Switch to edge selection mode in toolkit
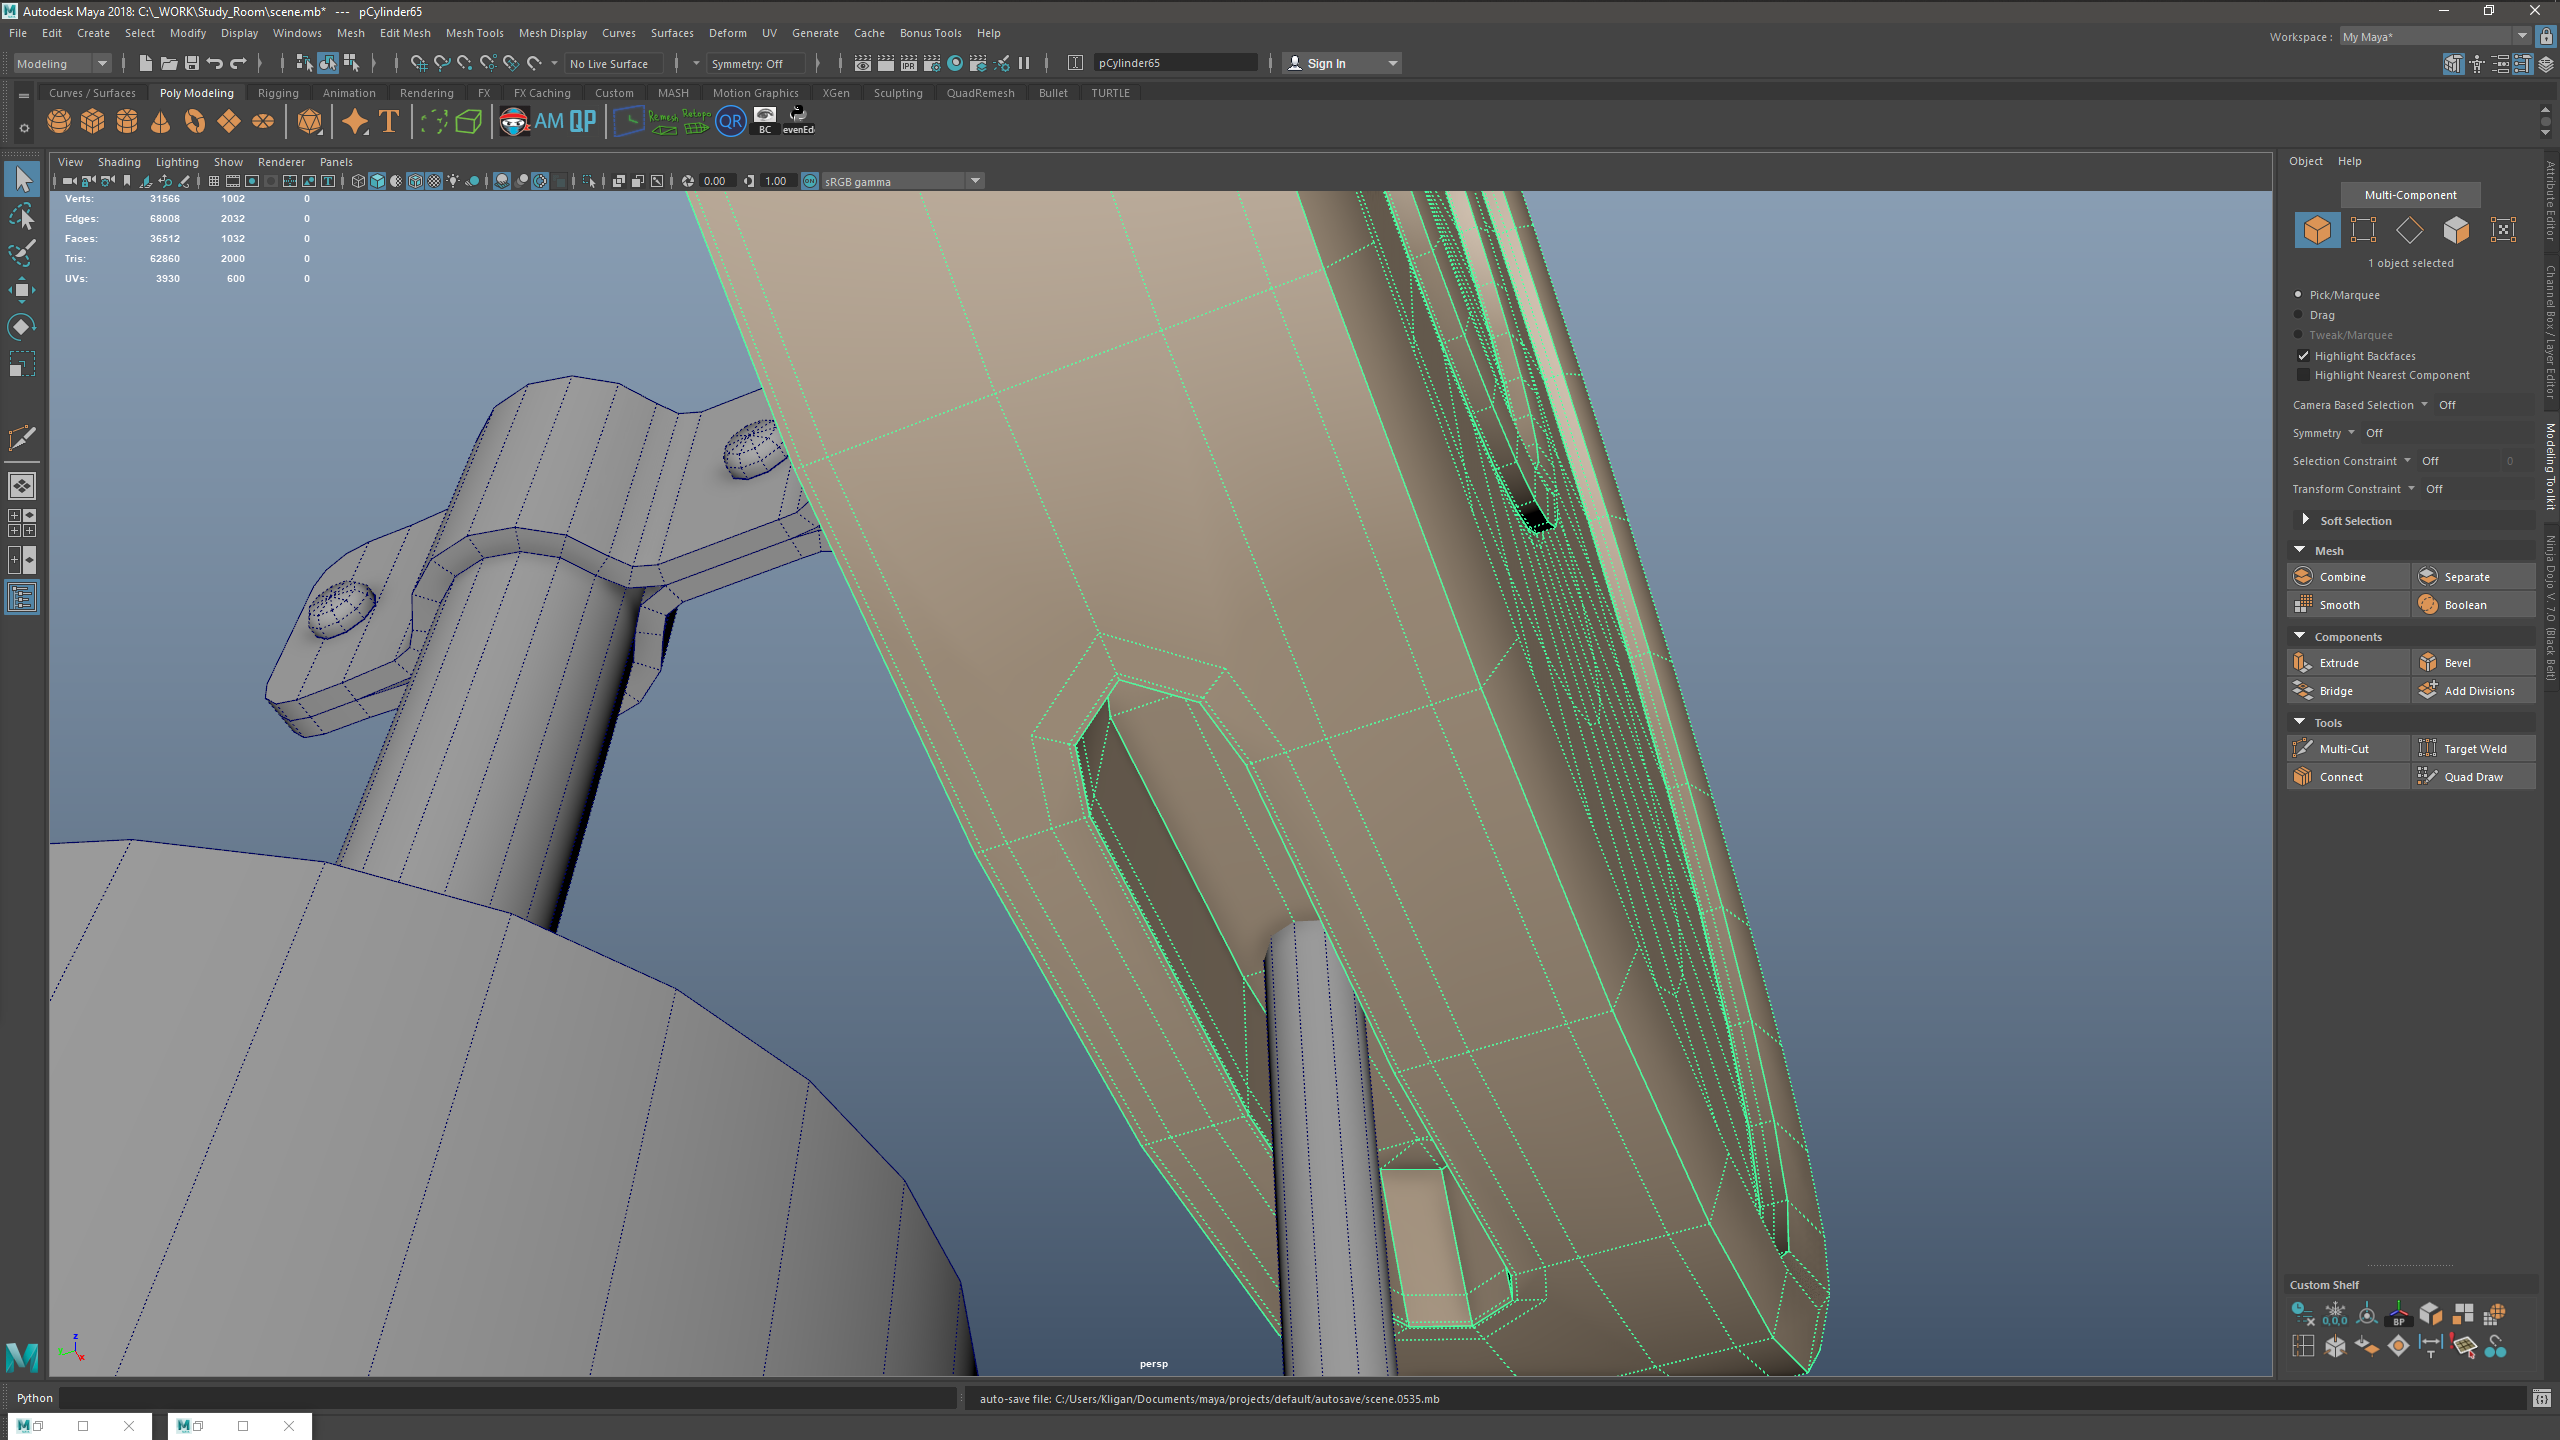This screenshot has height=1440, width=2560. [x=2410, y=230]
